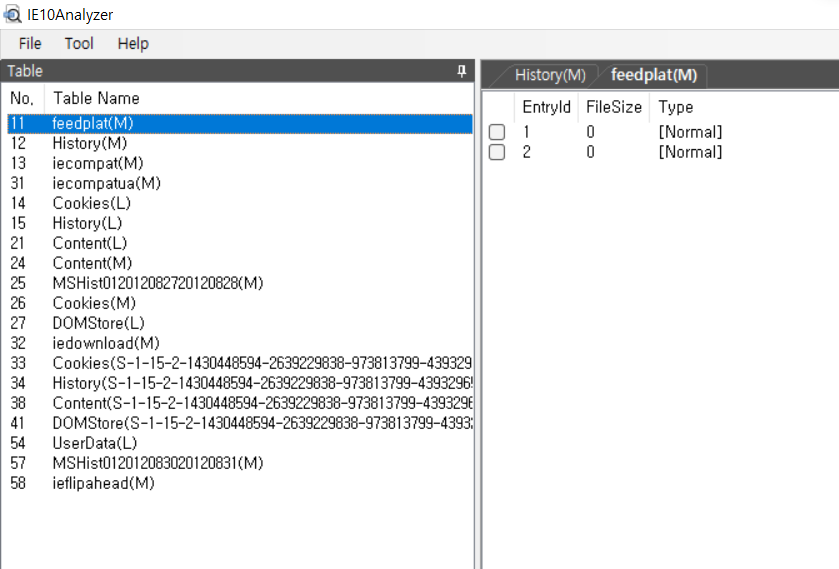839x569 pixels.
Task: Sort by the FileSize column header
Action: [x=614, y=107]
